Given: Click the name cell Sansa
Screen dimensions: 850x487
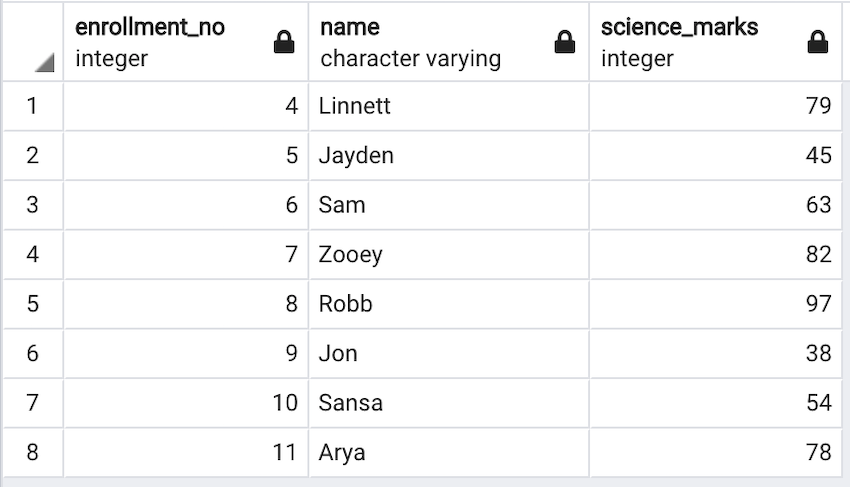Looking at the screenshot, I should coord(448,402).
